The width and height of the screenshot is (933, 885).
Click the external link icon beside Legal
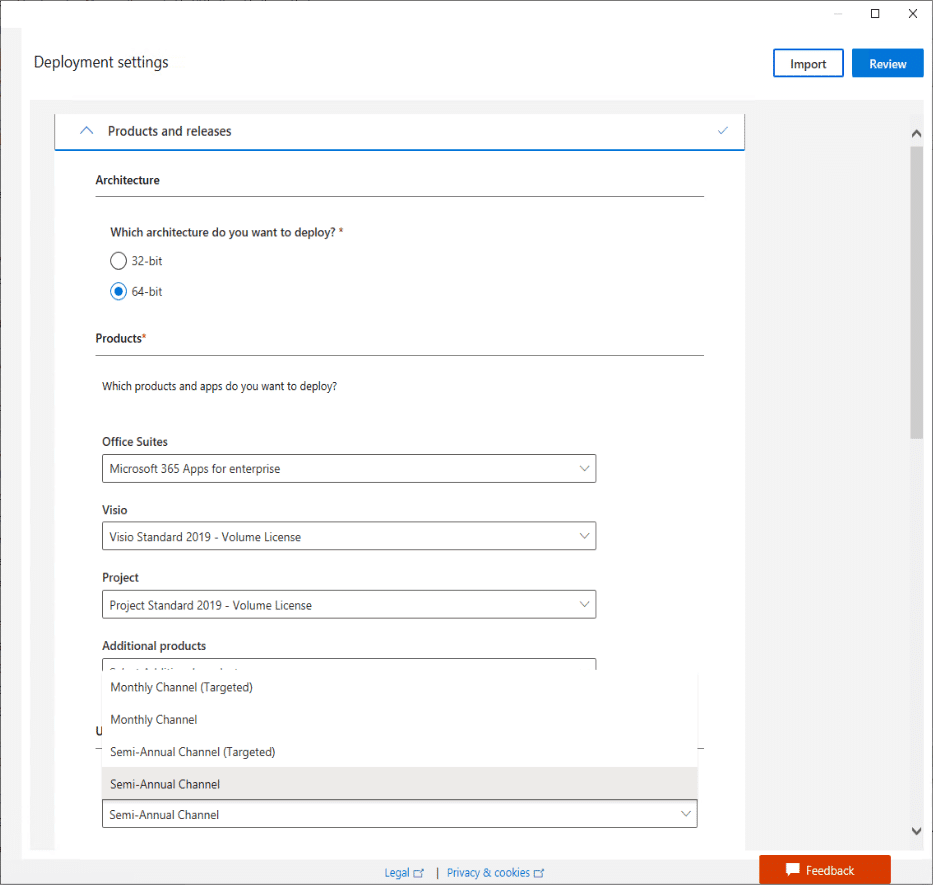point(420,872)
